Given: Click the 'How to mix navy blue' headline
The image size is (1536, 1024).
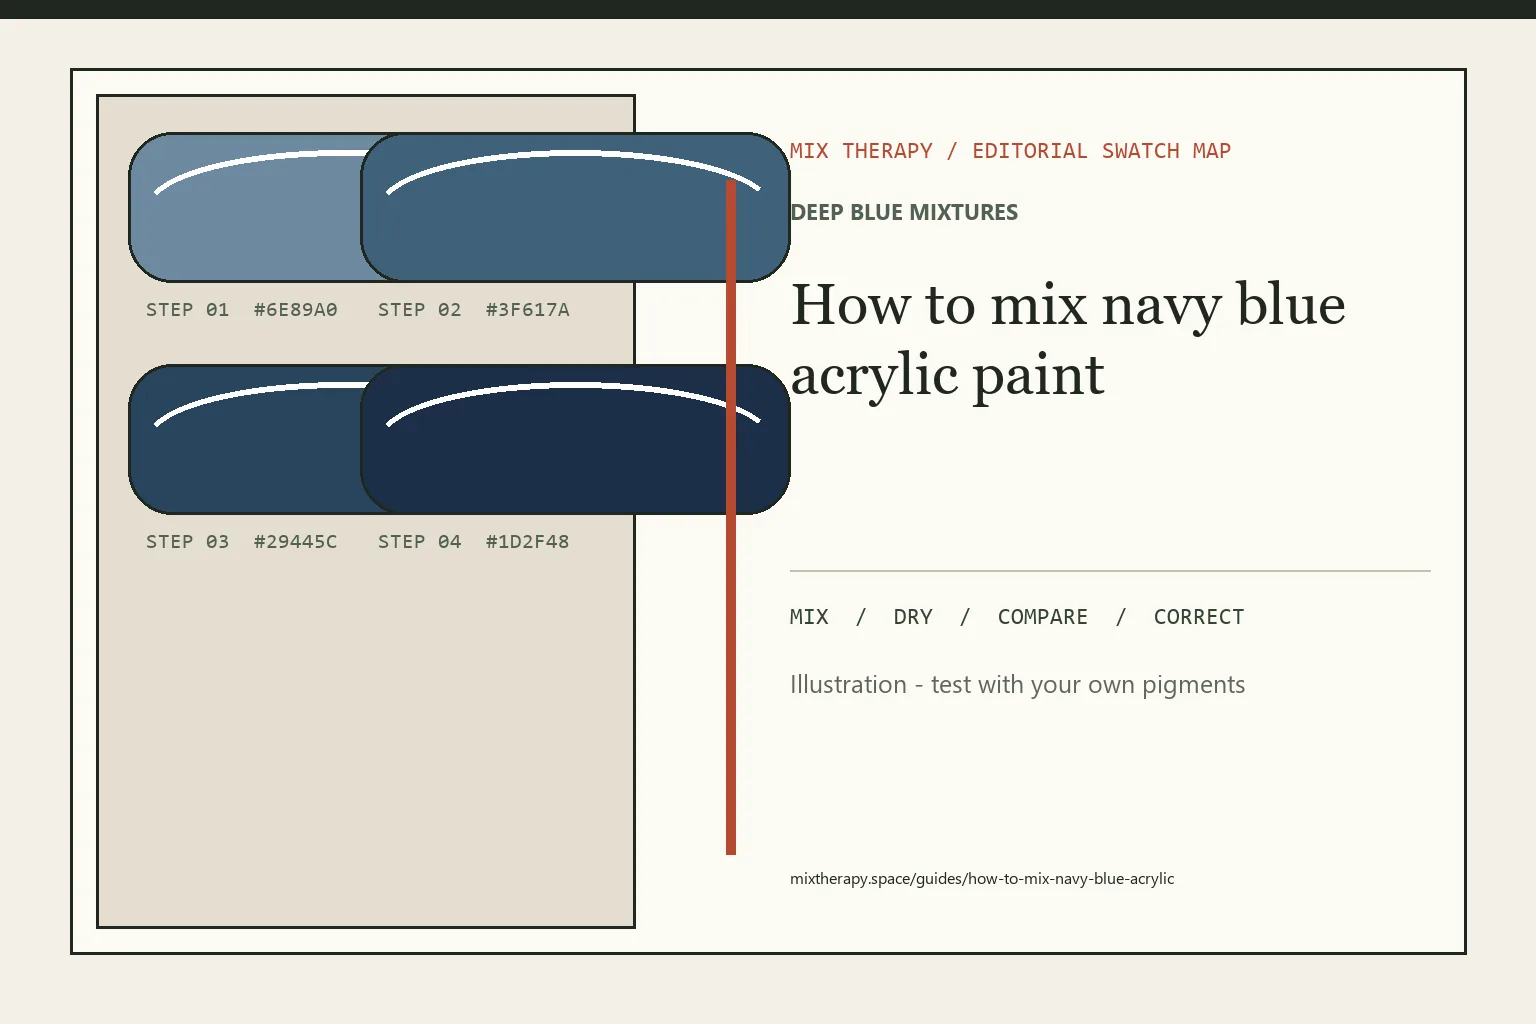Looking at the screenshot, I should (x=1068, y=304).
